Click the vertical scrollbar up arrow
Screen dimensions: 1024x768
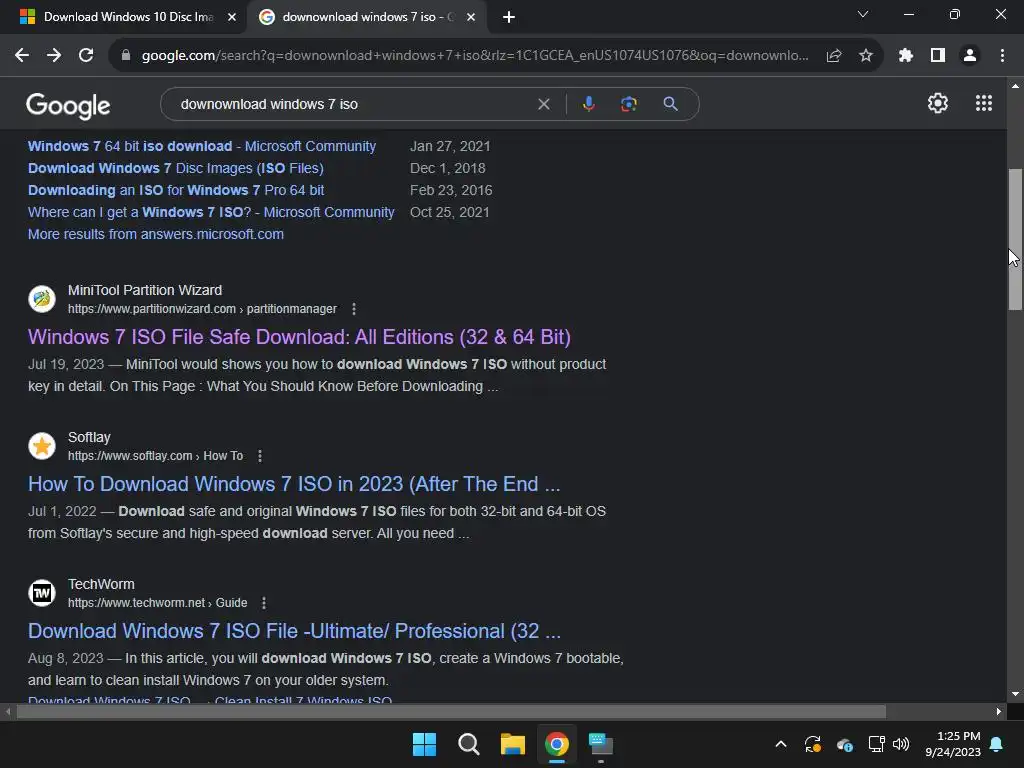[1015, 86]
